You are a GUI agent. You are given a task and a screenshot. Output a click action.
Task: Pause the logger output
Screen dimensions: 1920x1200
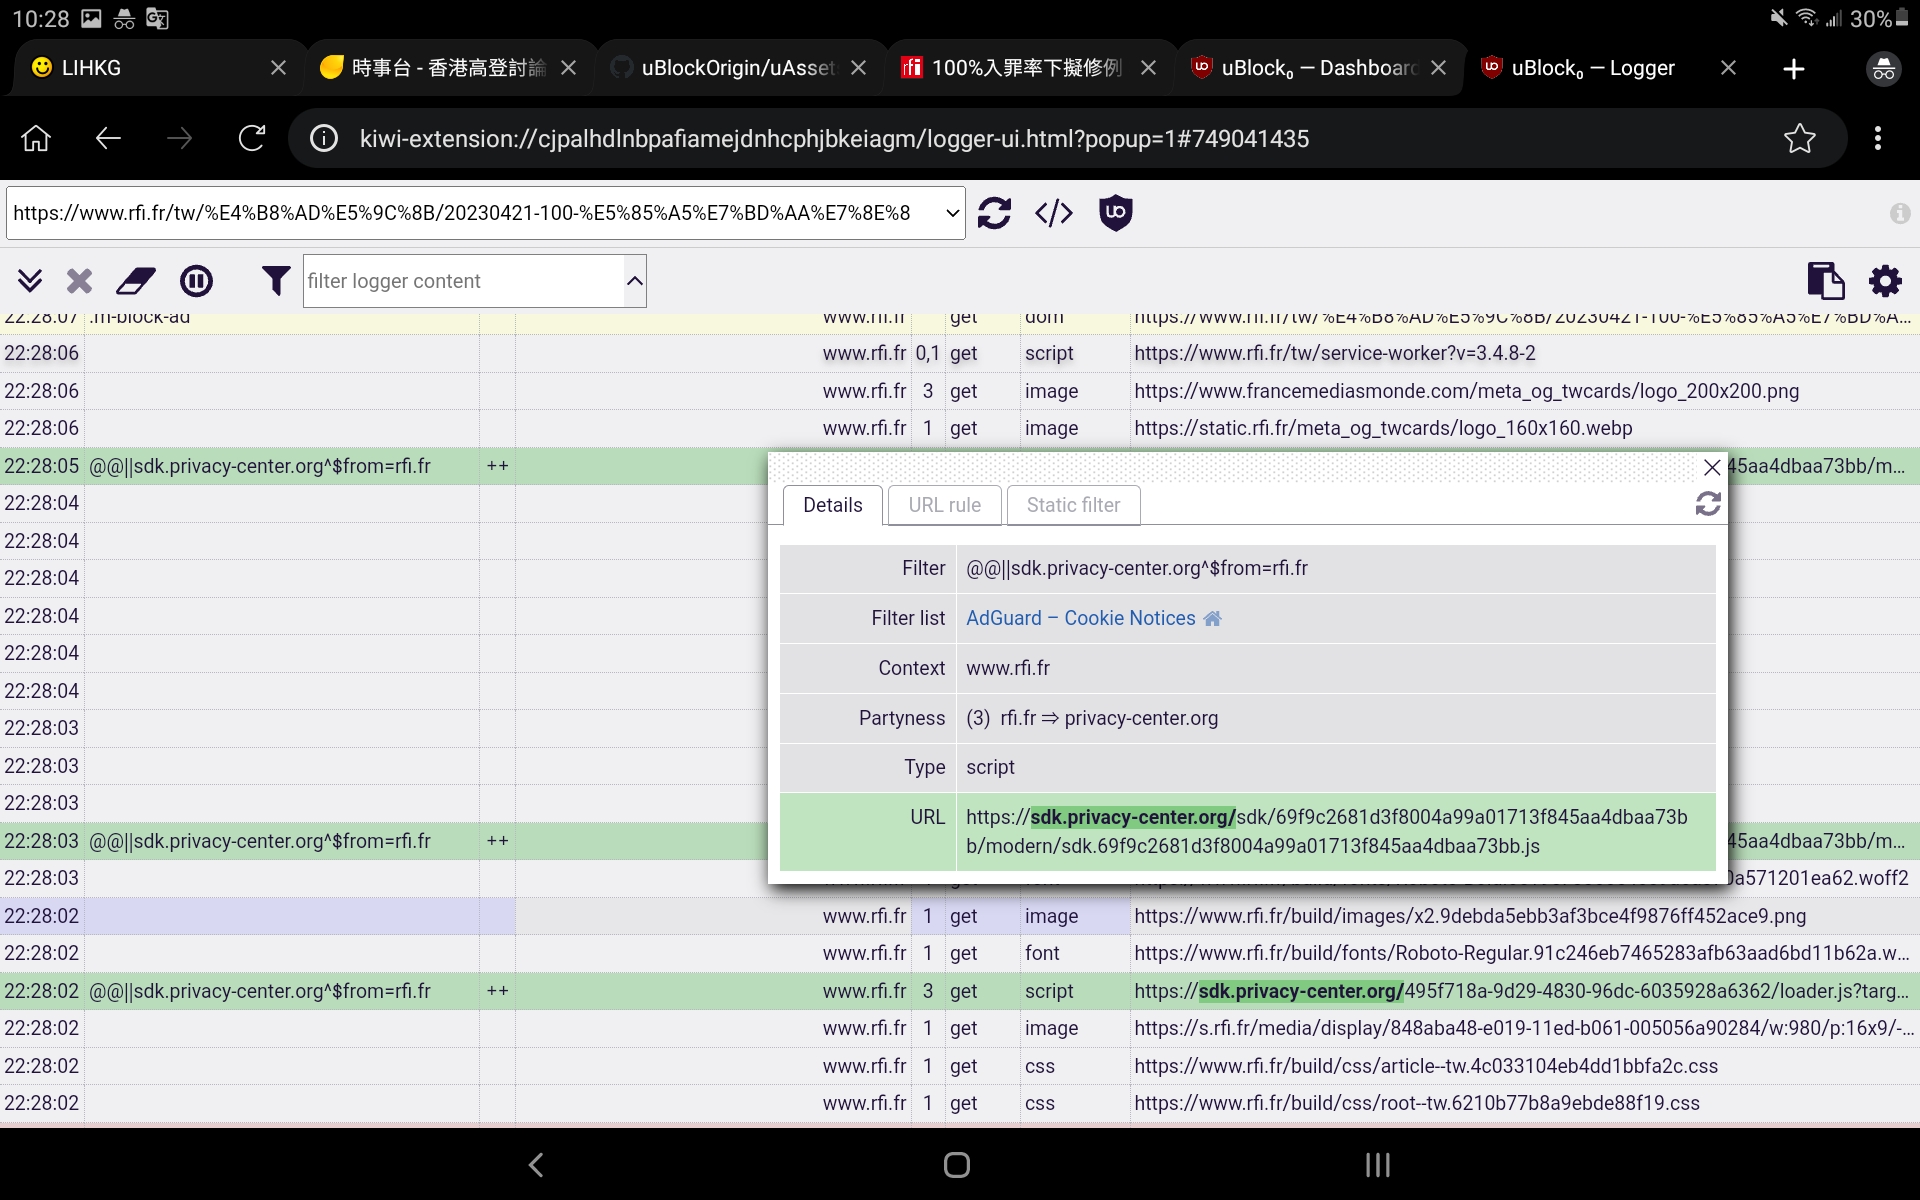196,281
